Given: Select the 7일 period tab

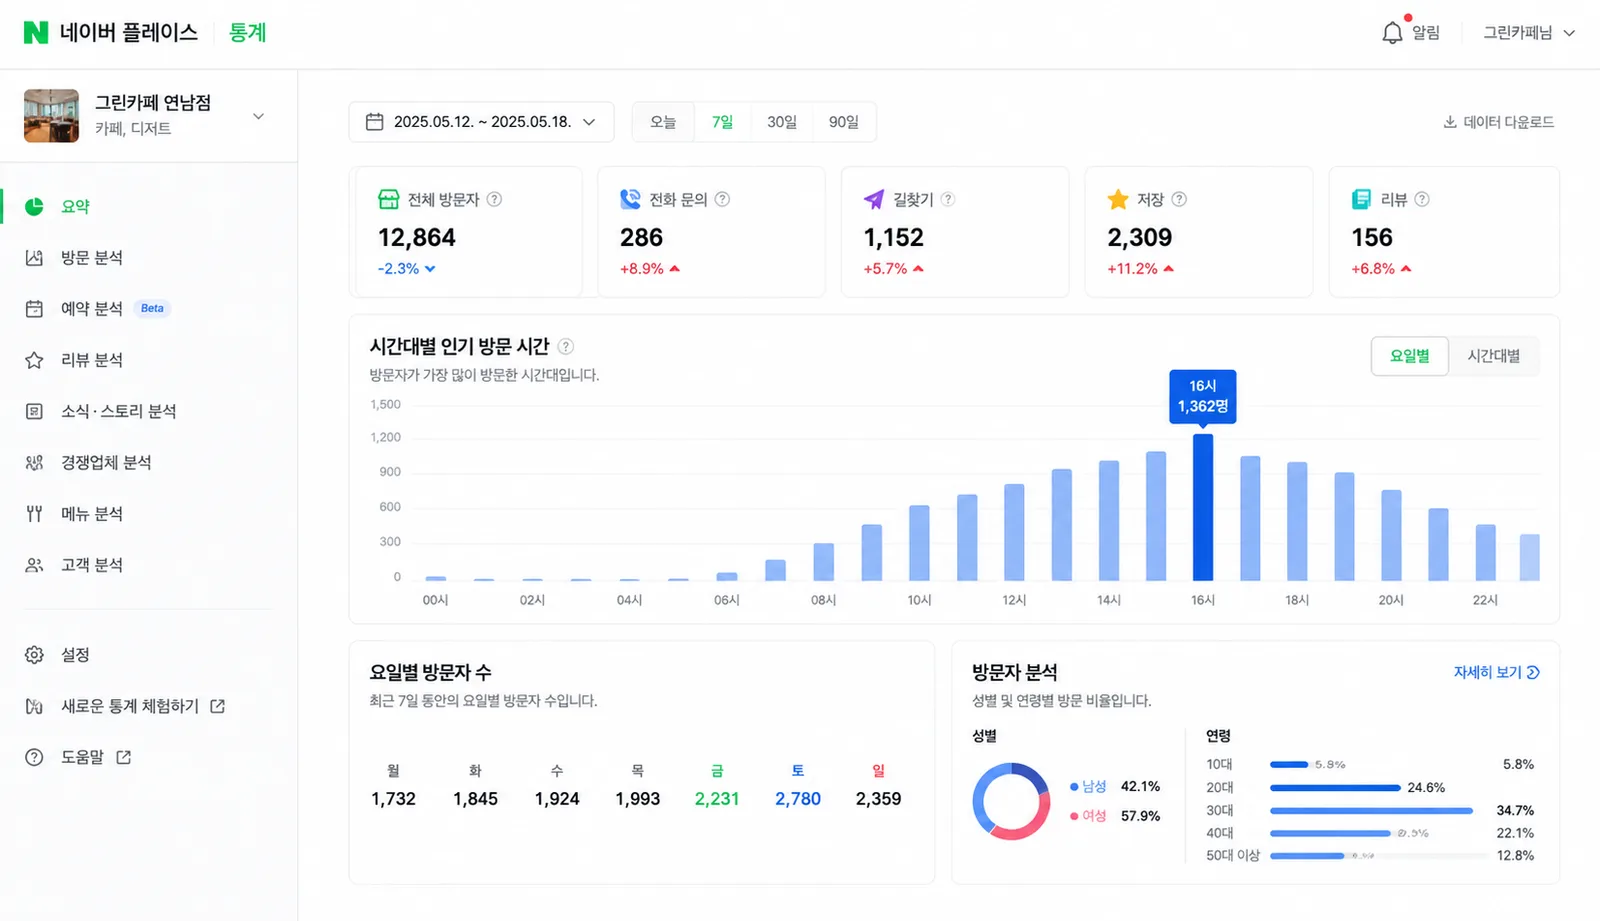Looking at the screenshot, I should coord(722,122).
